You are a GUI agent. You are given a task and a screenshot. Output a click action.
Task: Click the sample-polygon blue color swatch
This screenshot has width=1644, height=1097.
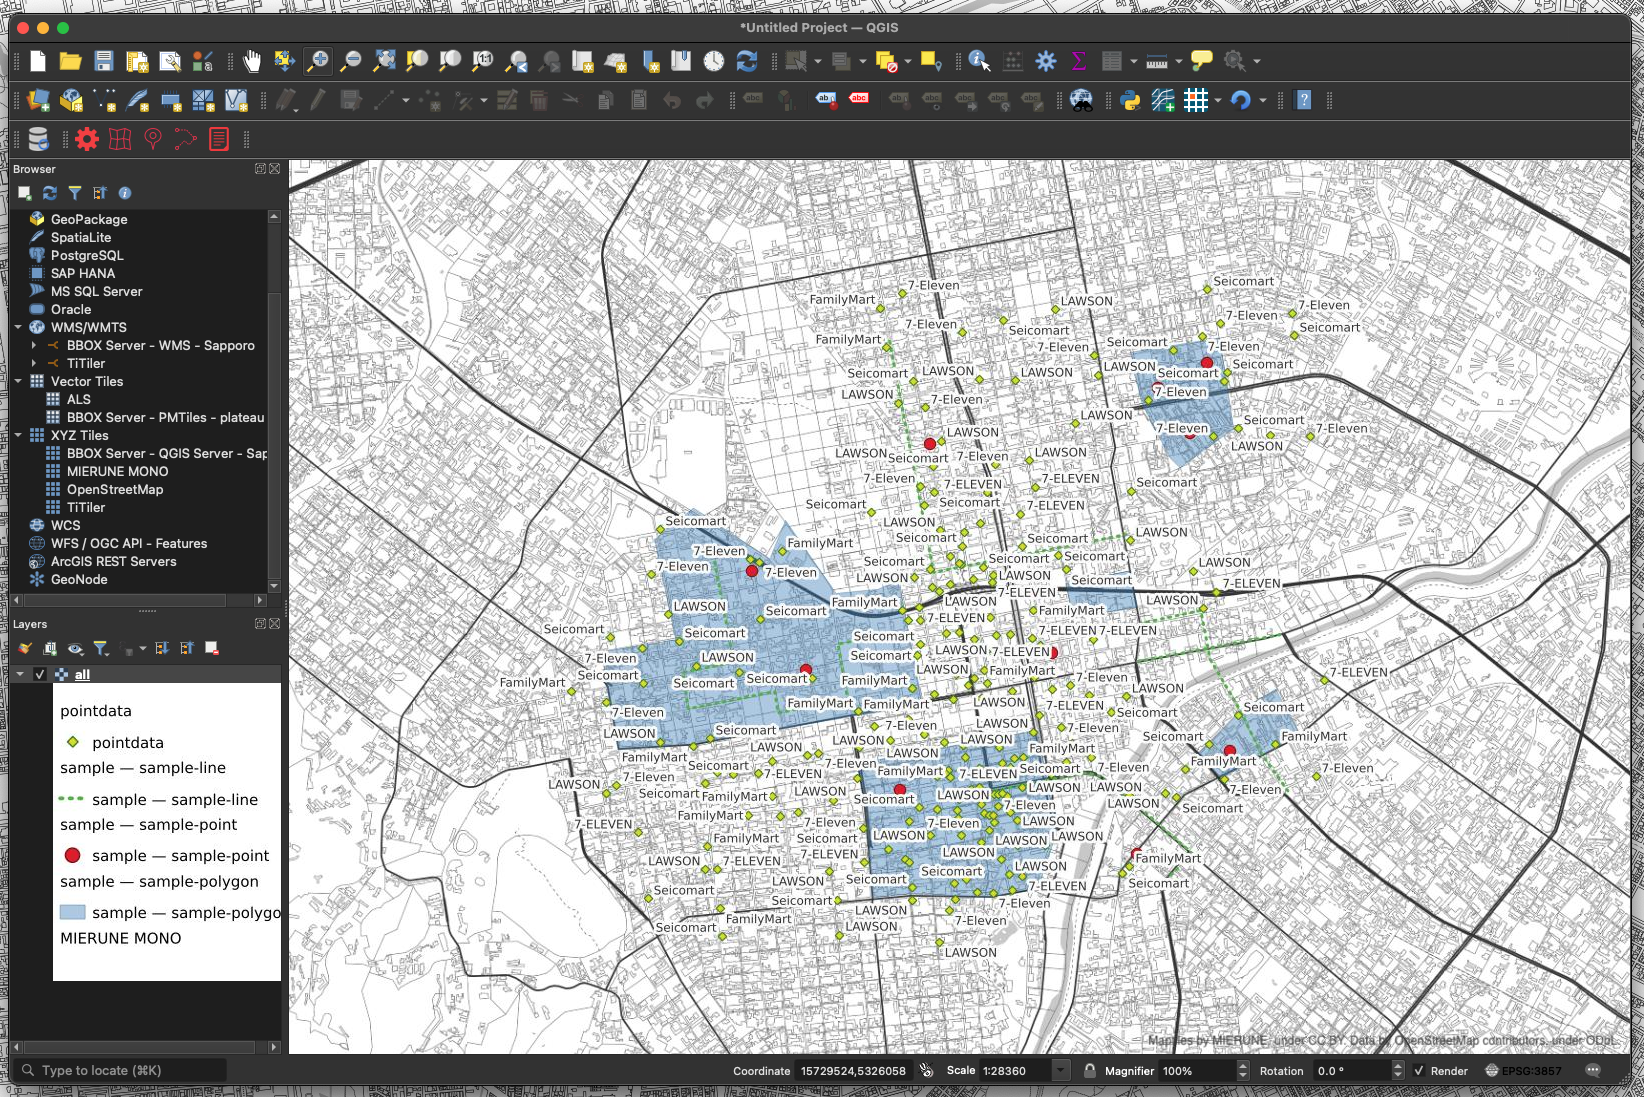(x=72, y=912)
